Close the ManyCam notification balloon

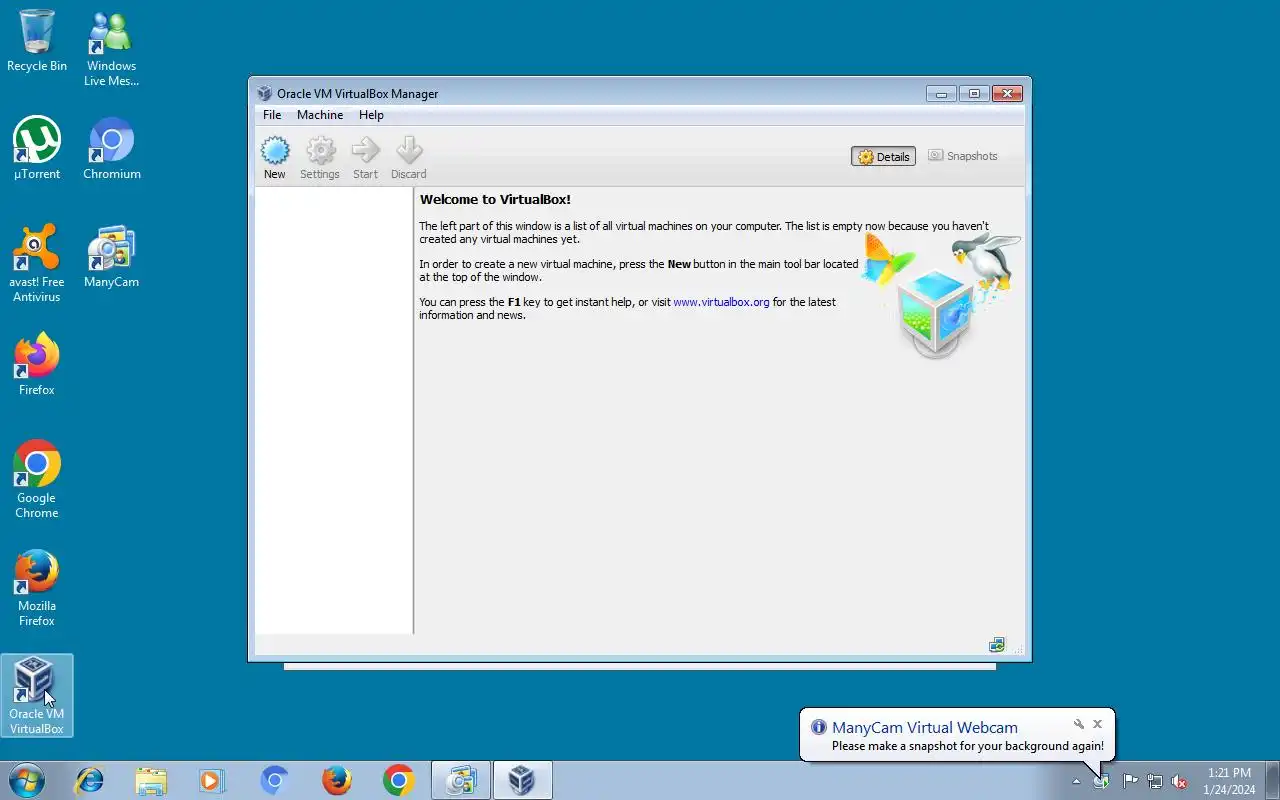click(1097, 724)
